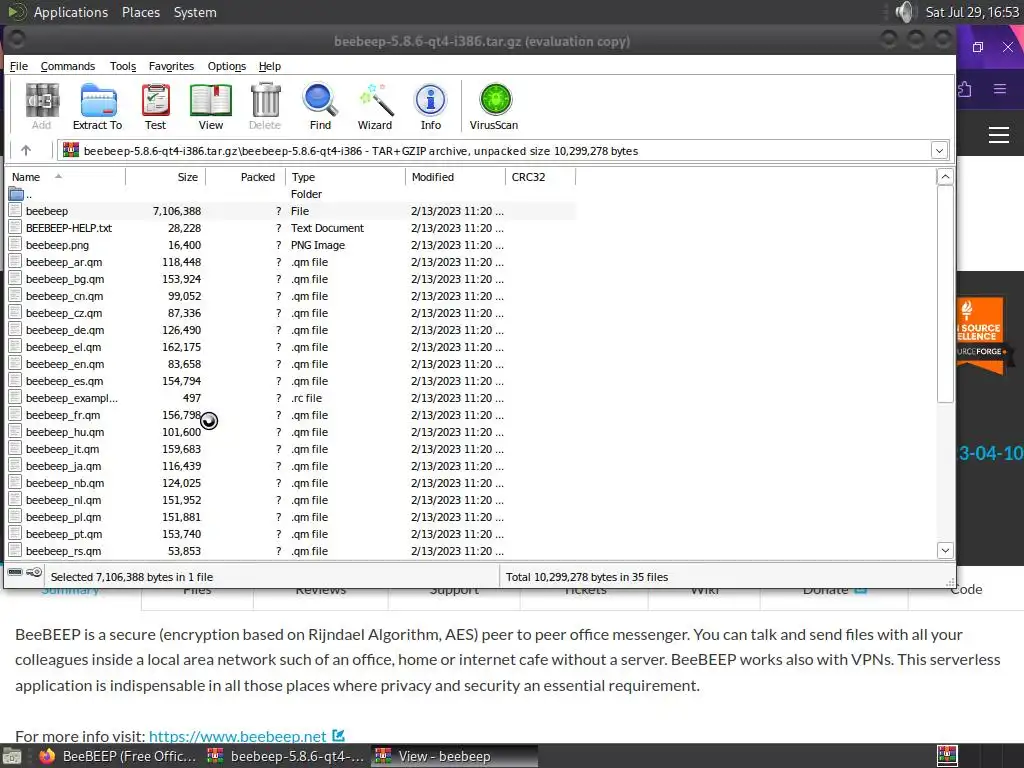
Task: Click the show desktop icon in bottom panel
Action: click(x=10, y=757)
